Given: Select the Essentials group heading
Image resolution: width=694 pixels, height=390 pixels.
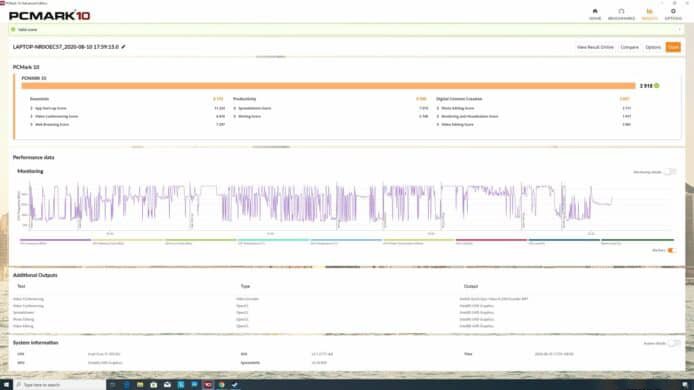Looking at the screenshot, I should pos(39,99).
